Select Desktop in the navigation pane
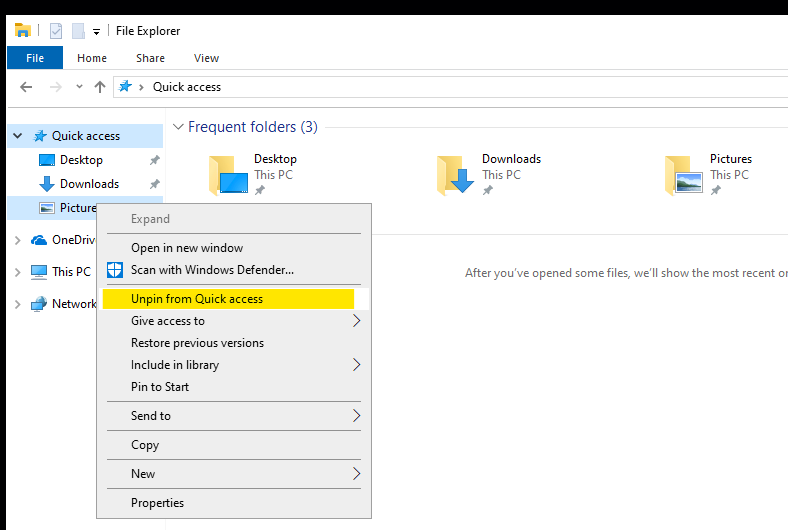The image size is (788, 530). [x=81, y=160]
